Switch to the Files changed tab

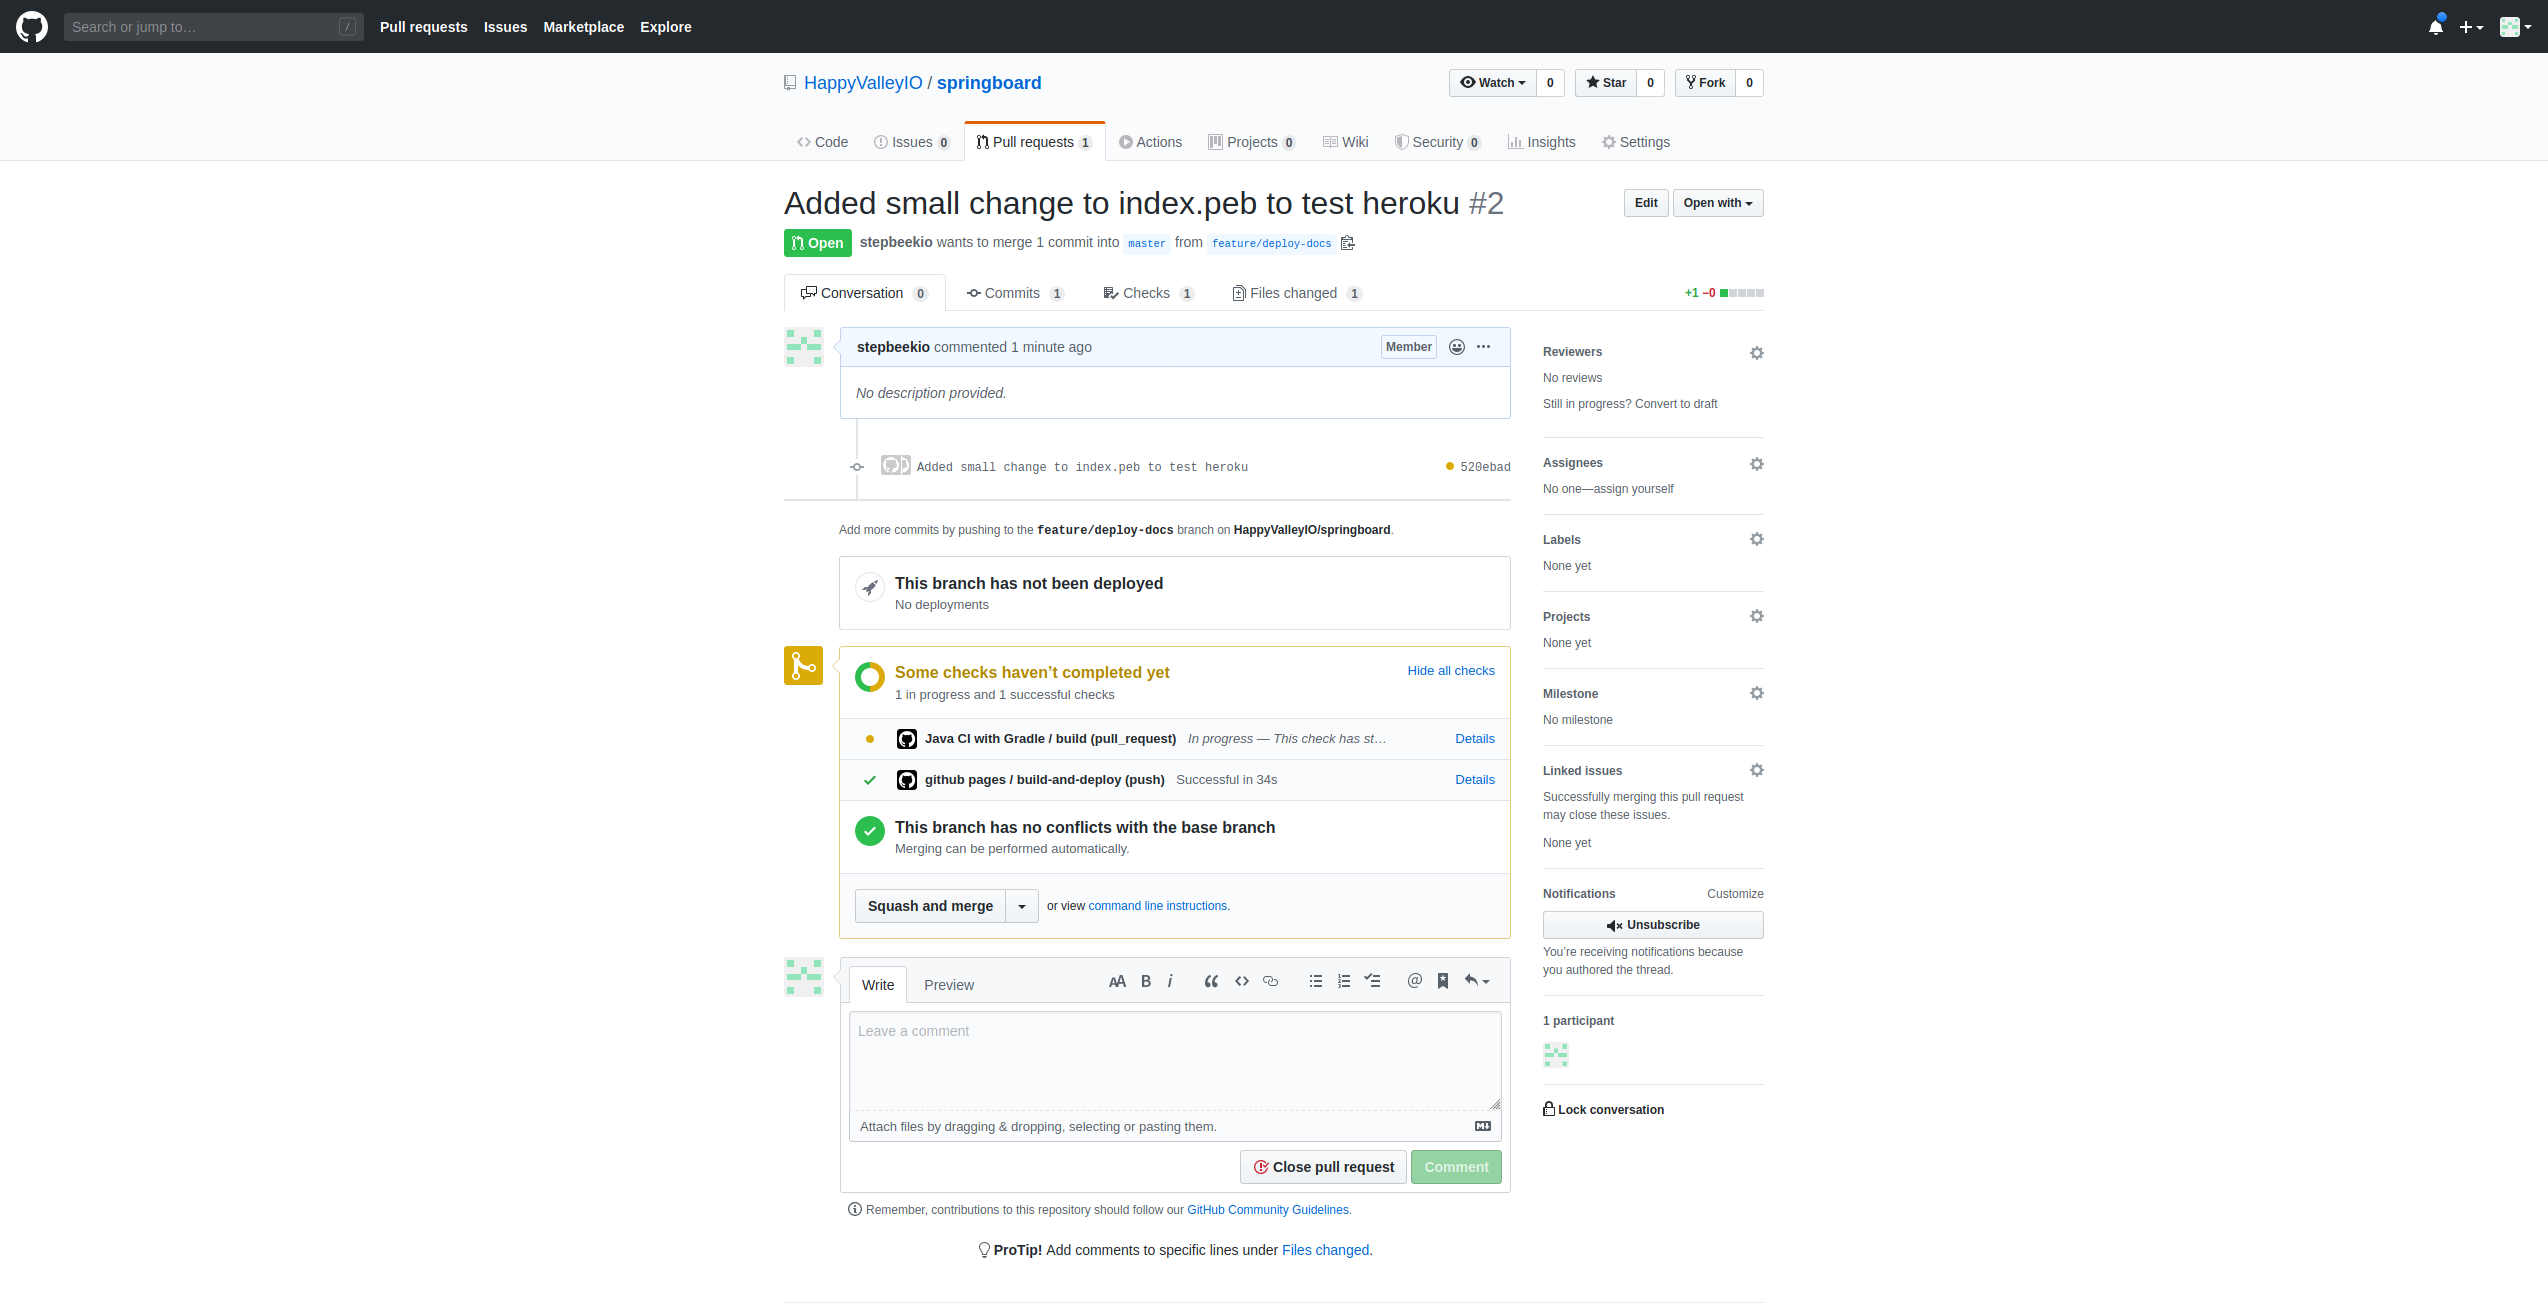pyautogui.click(x=1297, y=293)
